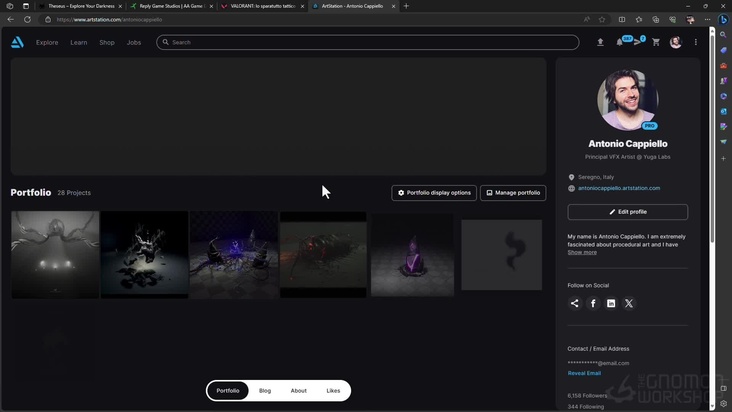Click the ArtStation search field
This screenshot has height=412, width=732.
pos(370,42)
